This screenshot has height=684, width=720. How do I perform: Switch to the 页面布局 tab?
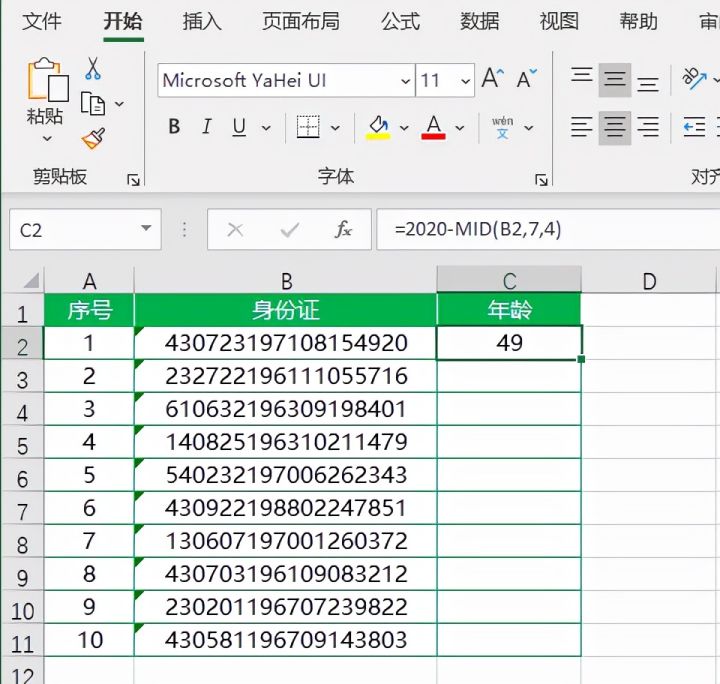301,22
